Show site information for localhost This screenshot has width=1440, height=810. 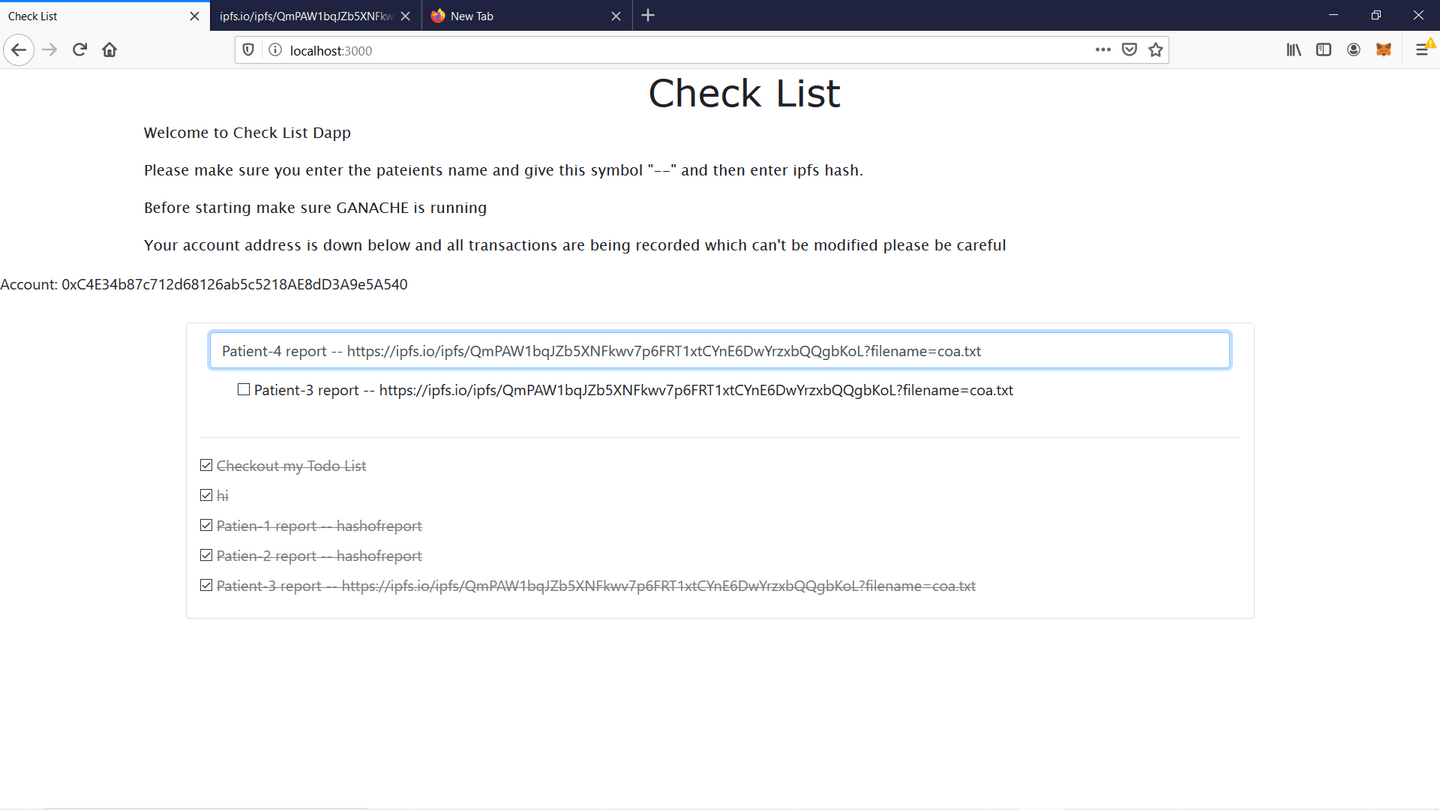pyautogui.click(x=274, y=50)
